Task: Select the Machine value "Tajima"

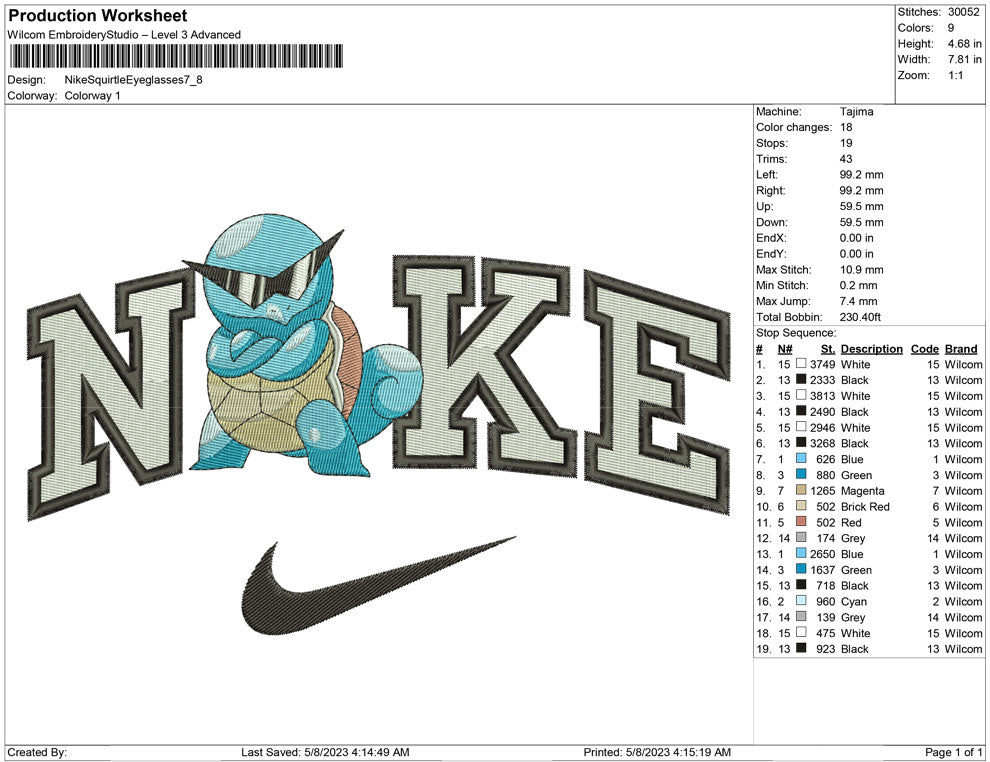Action: [856, 111]
